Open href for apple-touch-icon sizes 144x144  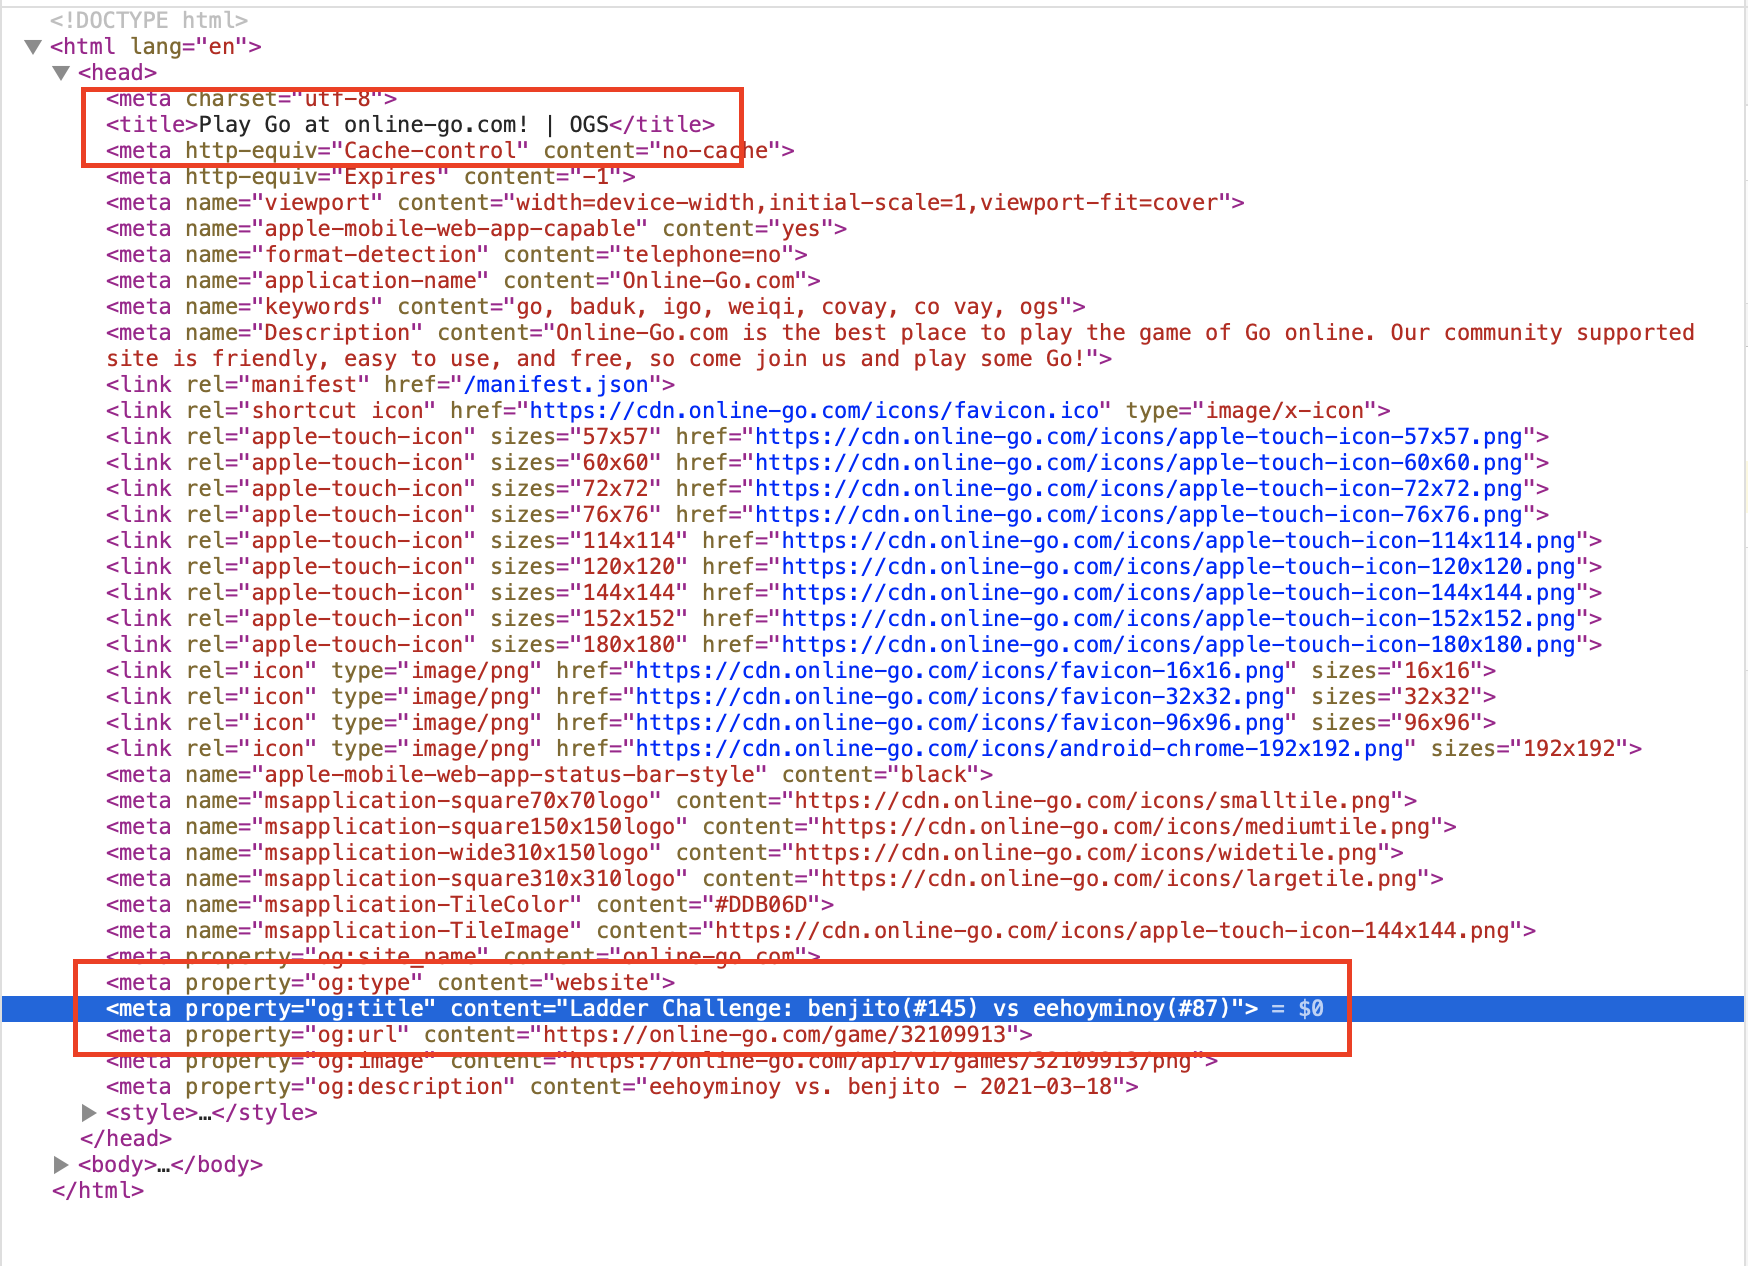tap(1178, 593)
